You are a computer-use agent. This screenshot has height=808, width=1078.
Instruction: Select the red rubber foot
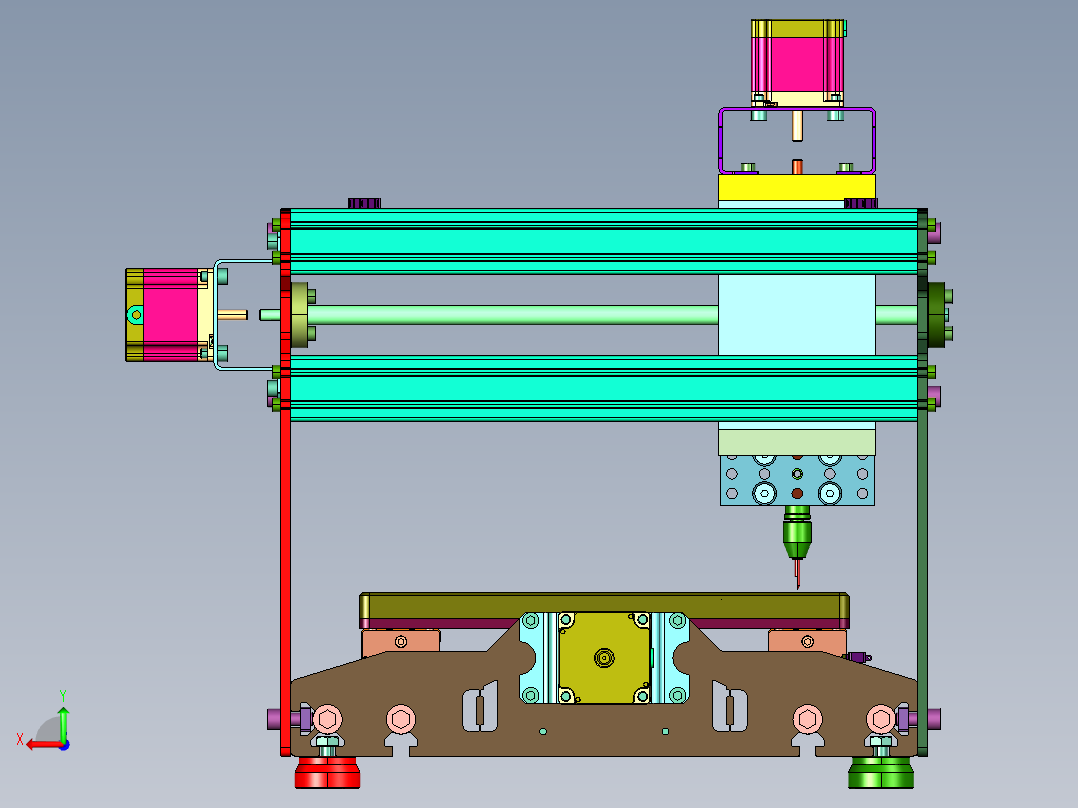pyautogui.click(x=327, y=773)
